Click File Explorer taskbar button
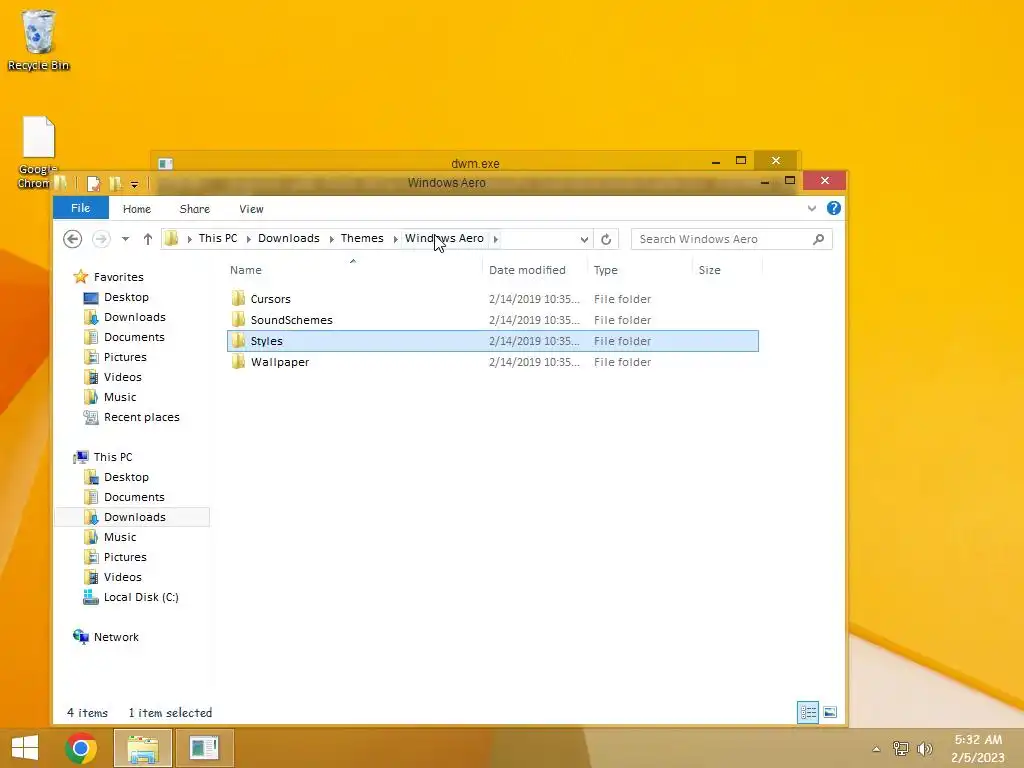1024x768 pixels. (x=143, y=748)
